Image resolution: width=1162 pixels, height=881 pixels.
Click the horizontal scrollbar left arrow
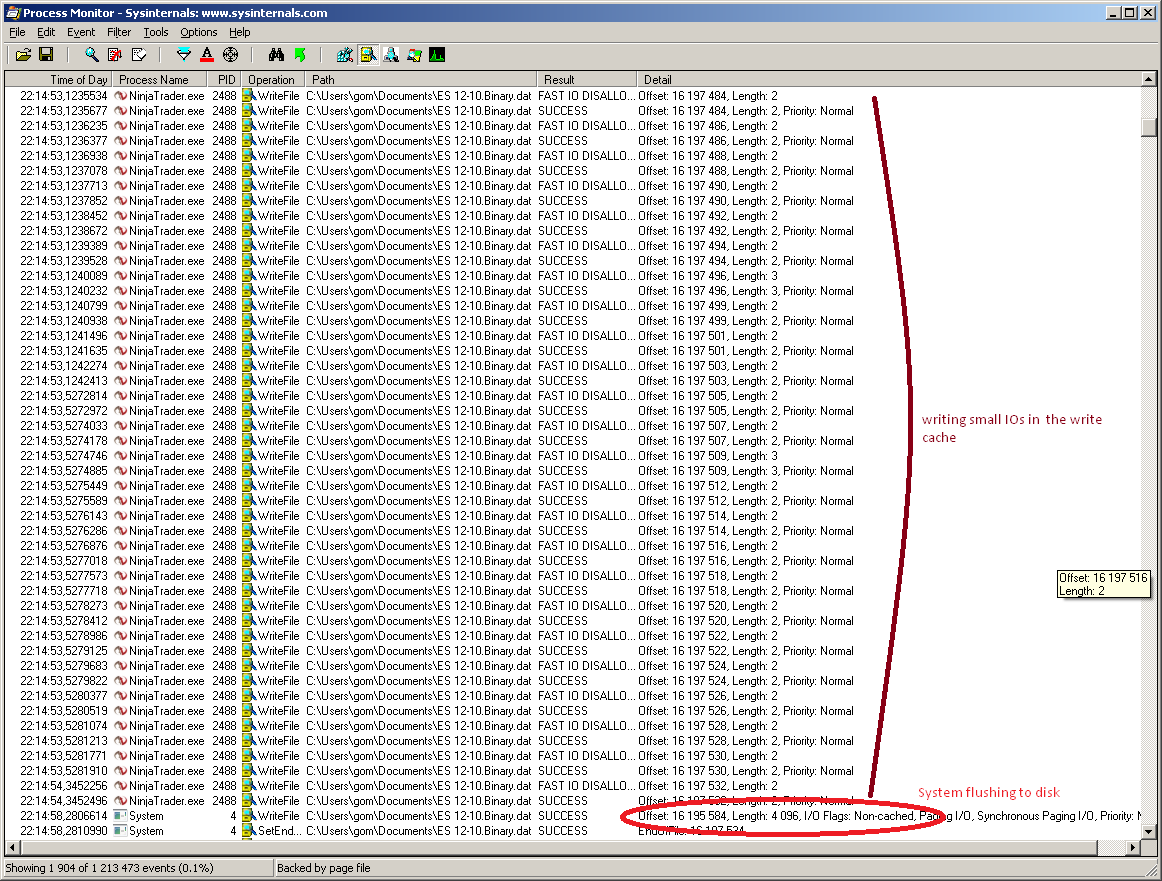tap(12, 847)
